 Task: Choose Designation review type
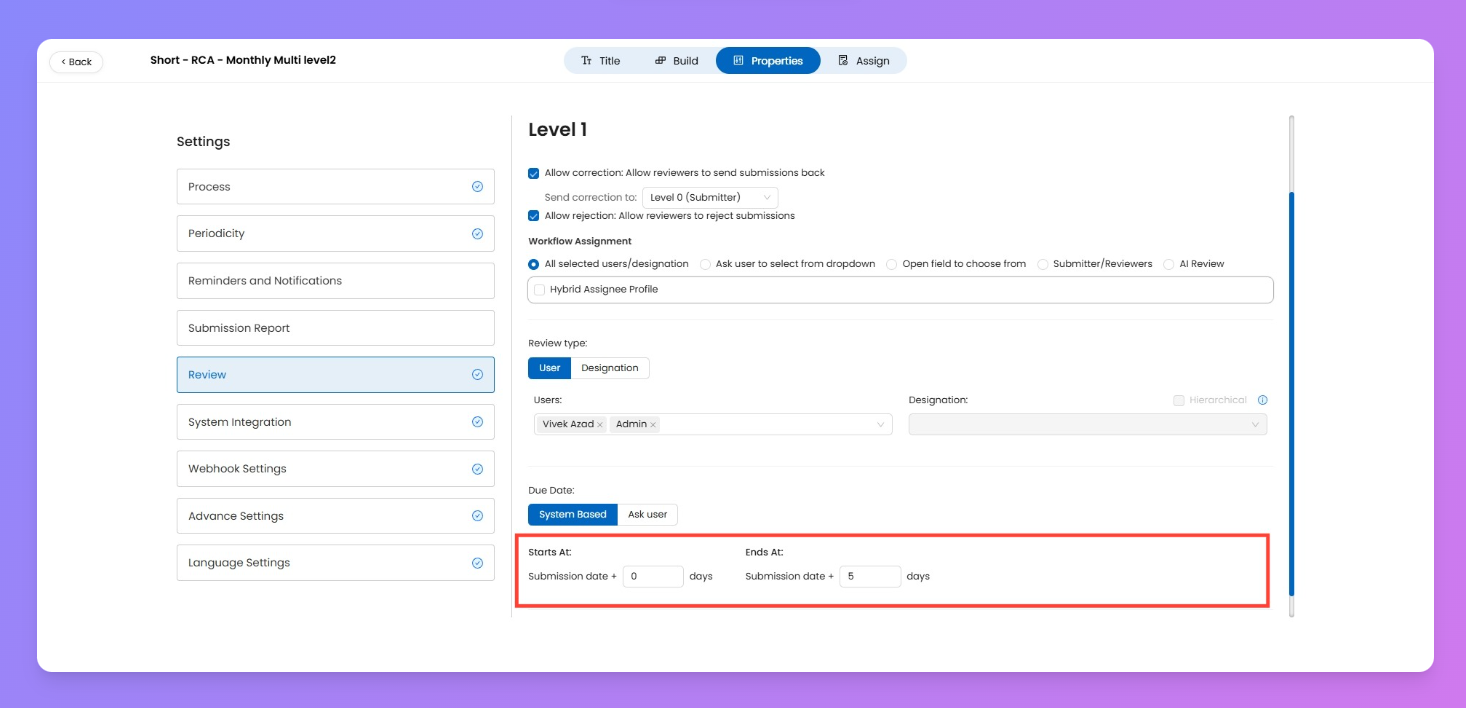pyautogui.click(x=610, y=368)
